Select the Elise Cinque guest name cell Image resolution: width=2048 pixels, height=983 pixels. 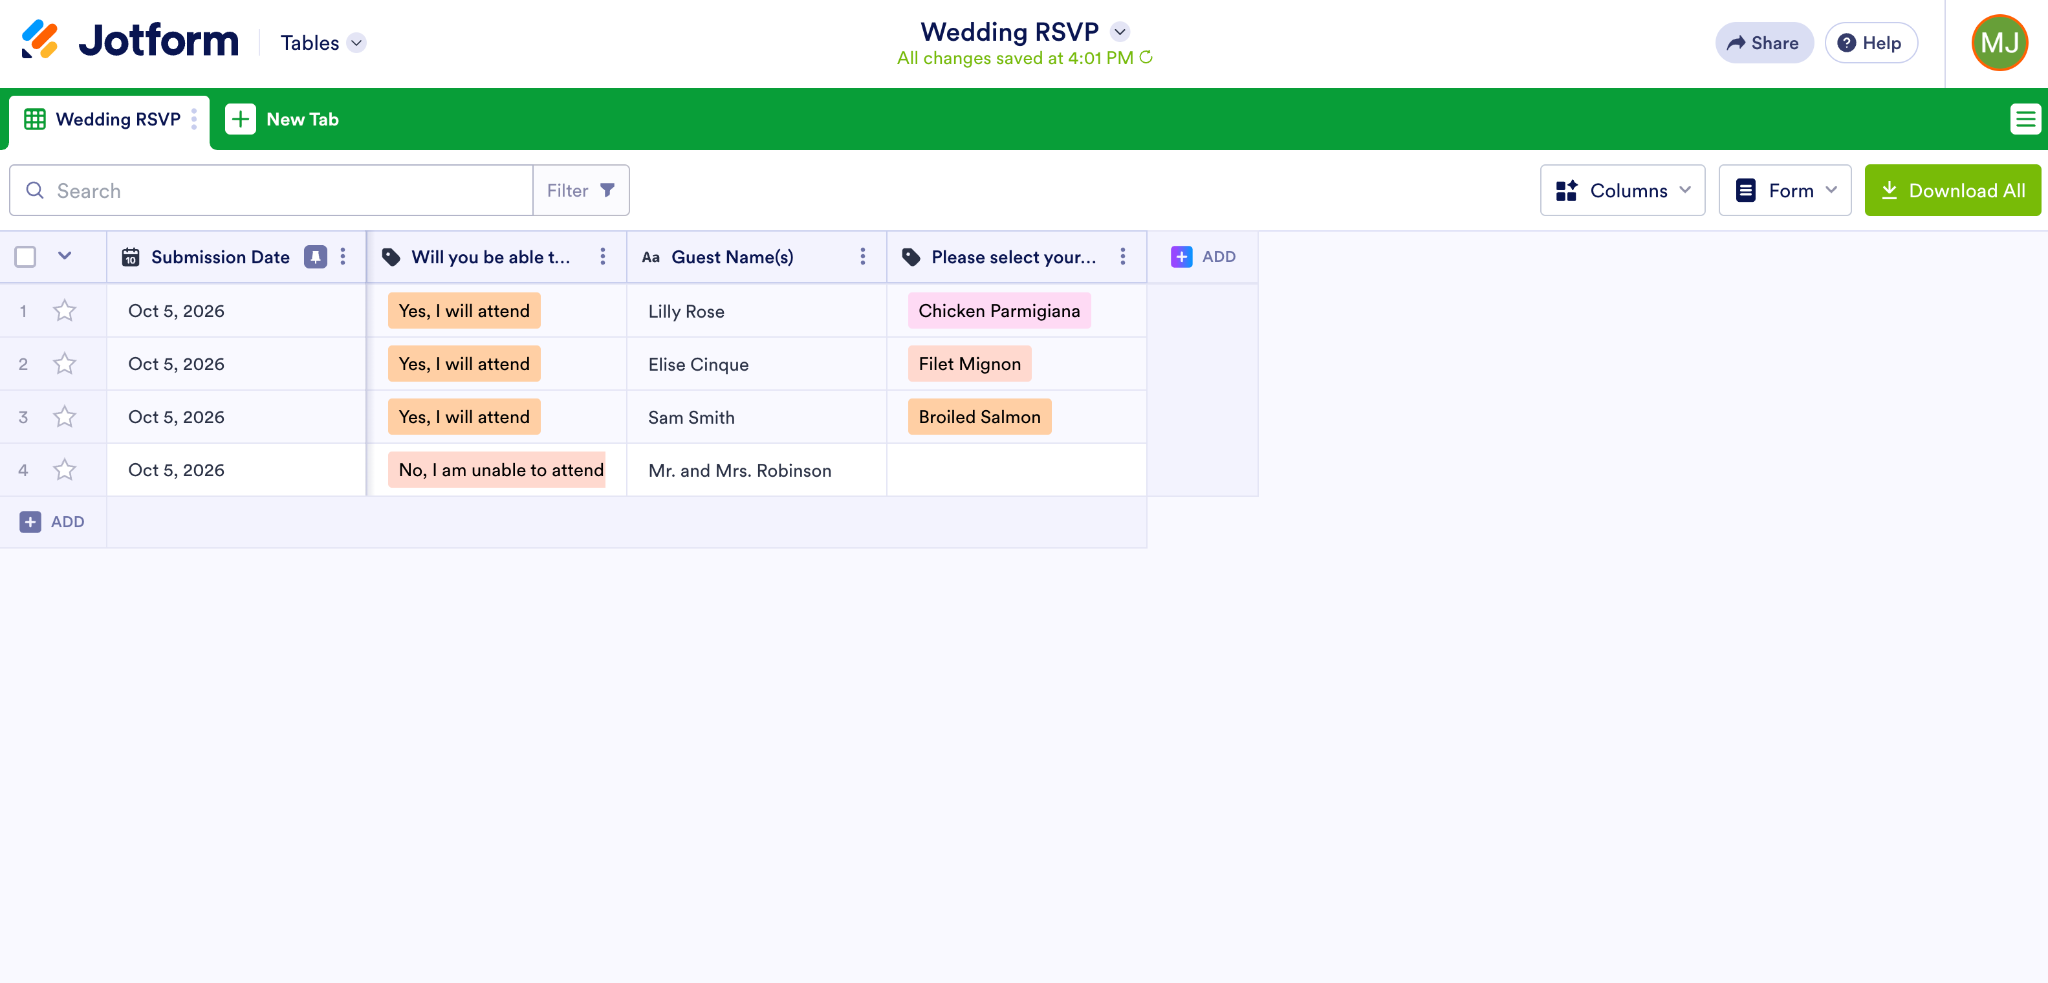tap(757, 364)
